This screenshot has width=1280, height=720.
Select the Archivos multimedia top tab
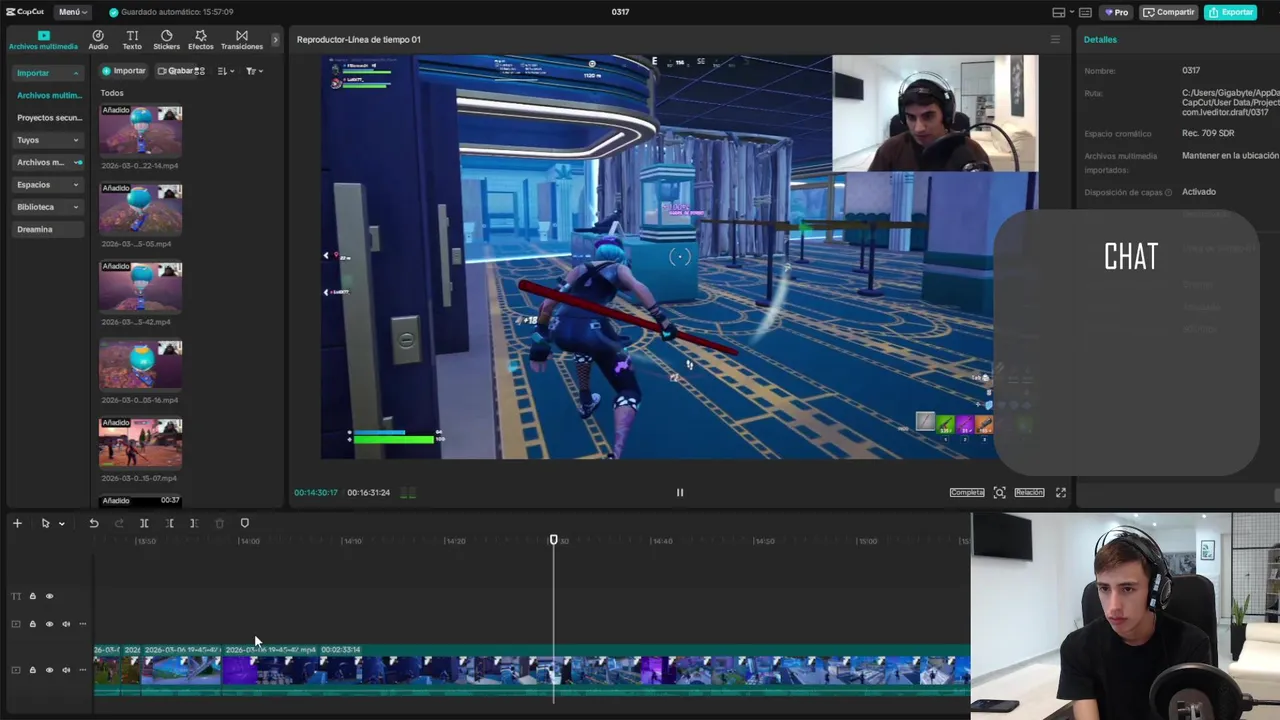tap(43, 40)
